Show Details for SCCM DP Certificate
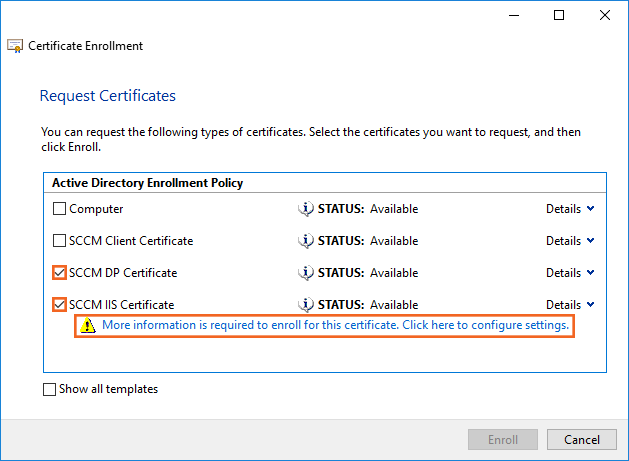The width and height of the screenshot is (629, 461). 570,273
